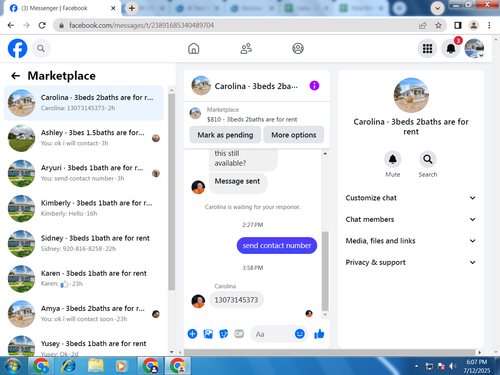The width and height of the screenshot is (500, 375).
Task: Expand Media, files and links section
Action: point(411,241)
